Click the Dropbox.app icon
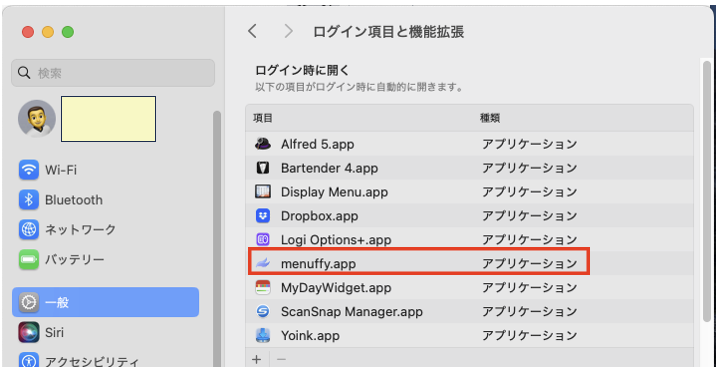Image resolution: width=717 pixels, height=372 pixels. [x=263, y=216]
